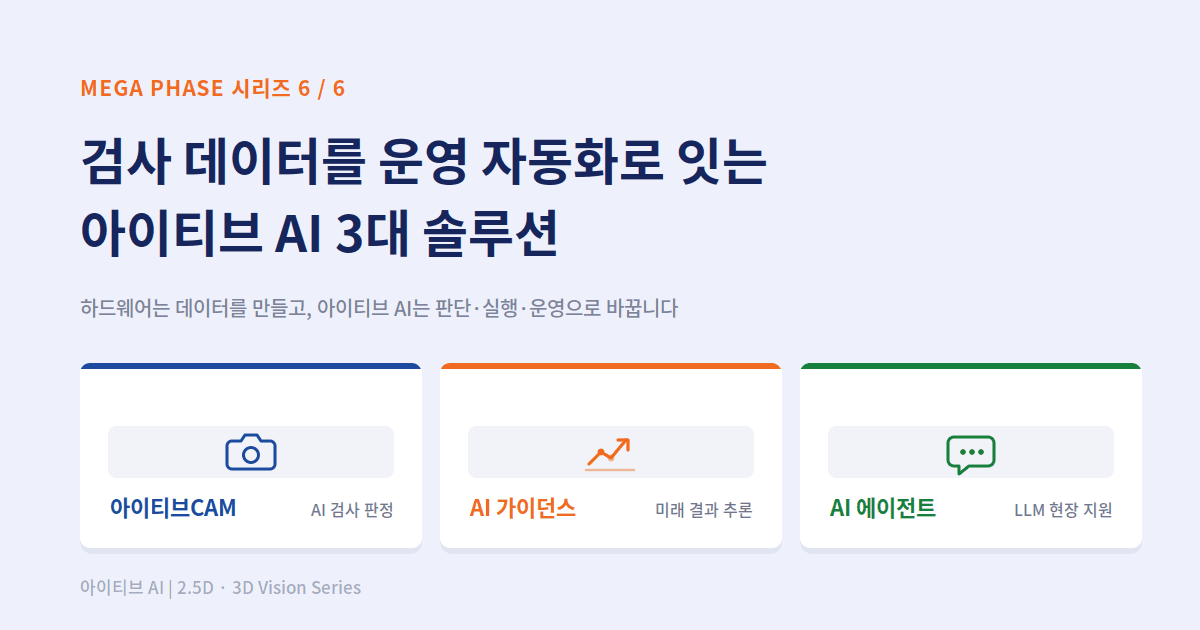Image resolution: width=1200 pixels, height=630 pixels.
Task: Click the gray icon panel in the AI 가이던스 card
Action: 611,452
